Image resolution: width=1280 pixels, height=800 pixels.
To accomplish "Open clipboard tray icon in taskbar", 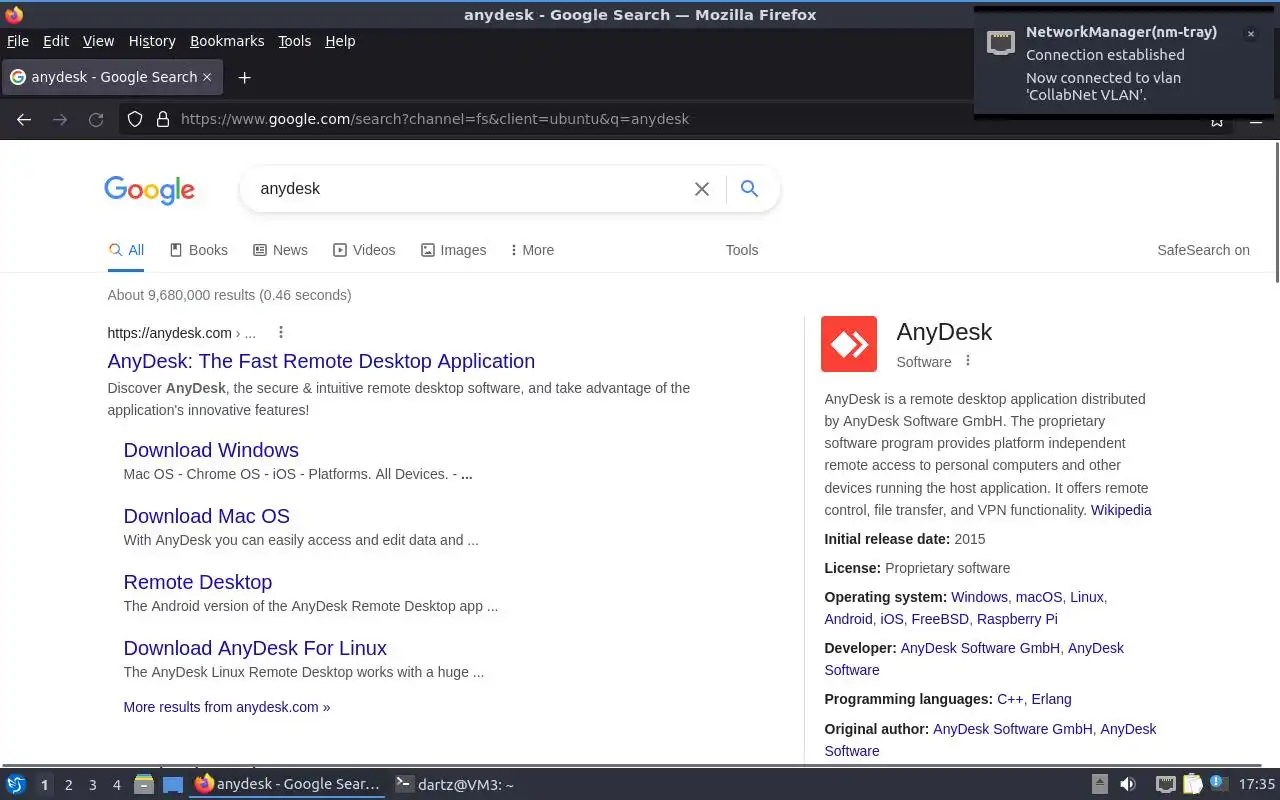I will (1192, 785).
